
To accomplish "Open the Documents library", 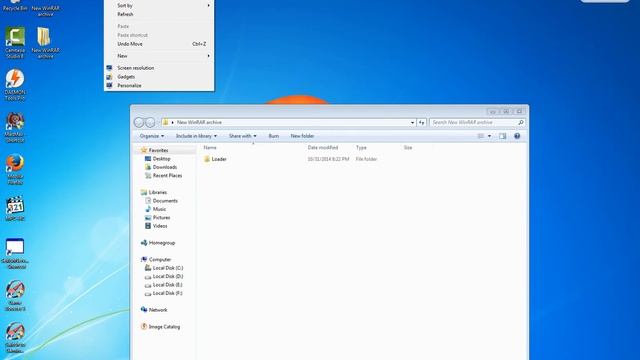I will 161,201.
